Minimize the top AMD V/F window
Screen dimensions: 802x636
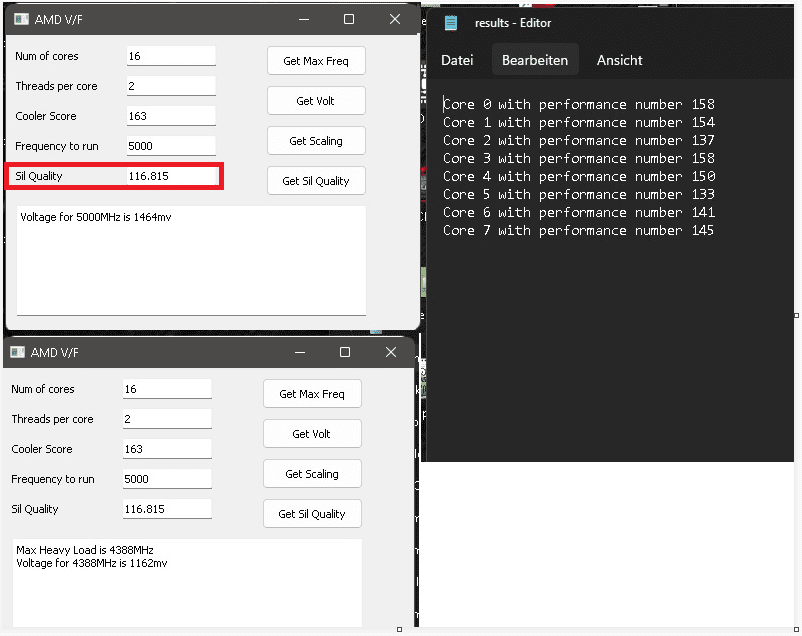[x=304, y=19]
